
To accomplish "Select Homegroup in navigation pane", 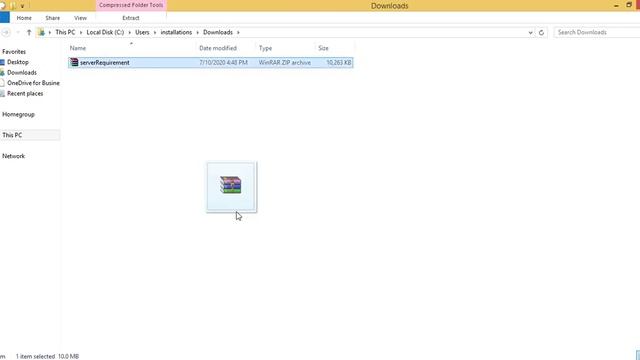I will [18, 114].
